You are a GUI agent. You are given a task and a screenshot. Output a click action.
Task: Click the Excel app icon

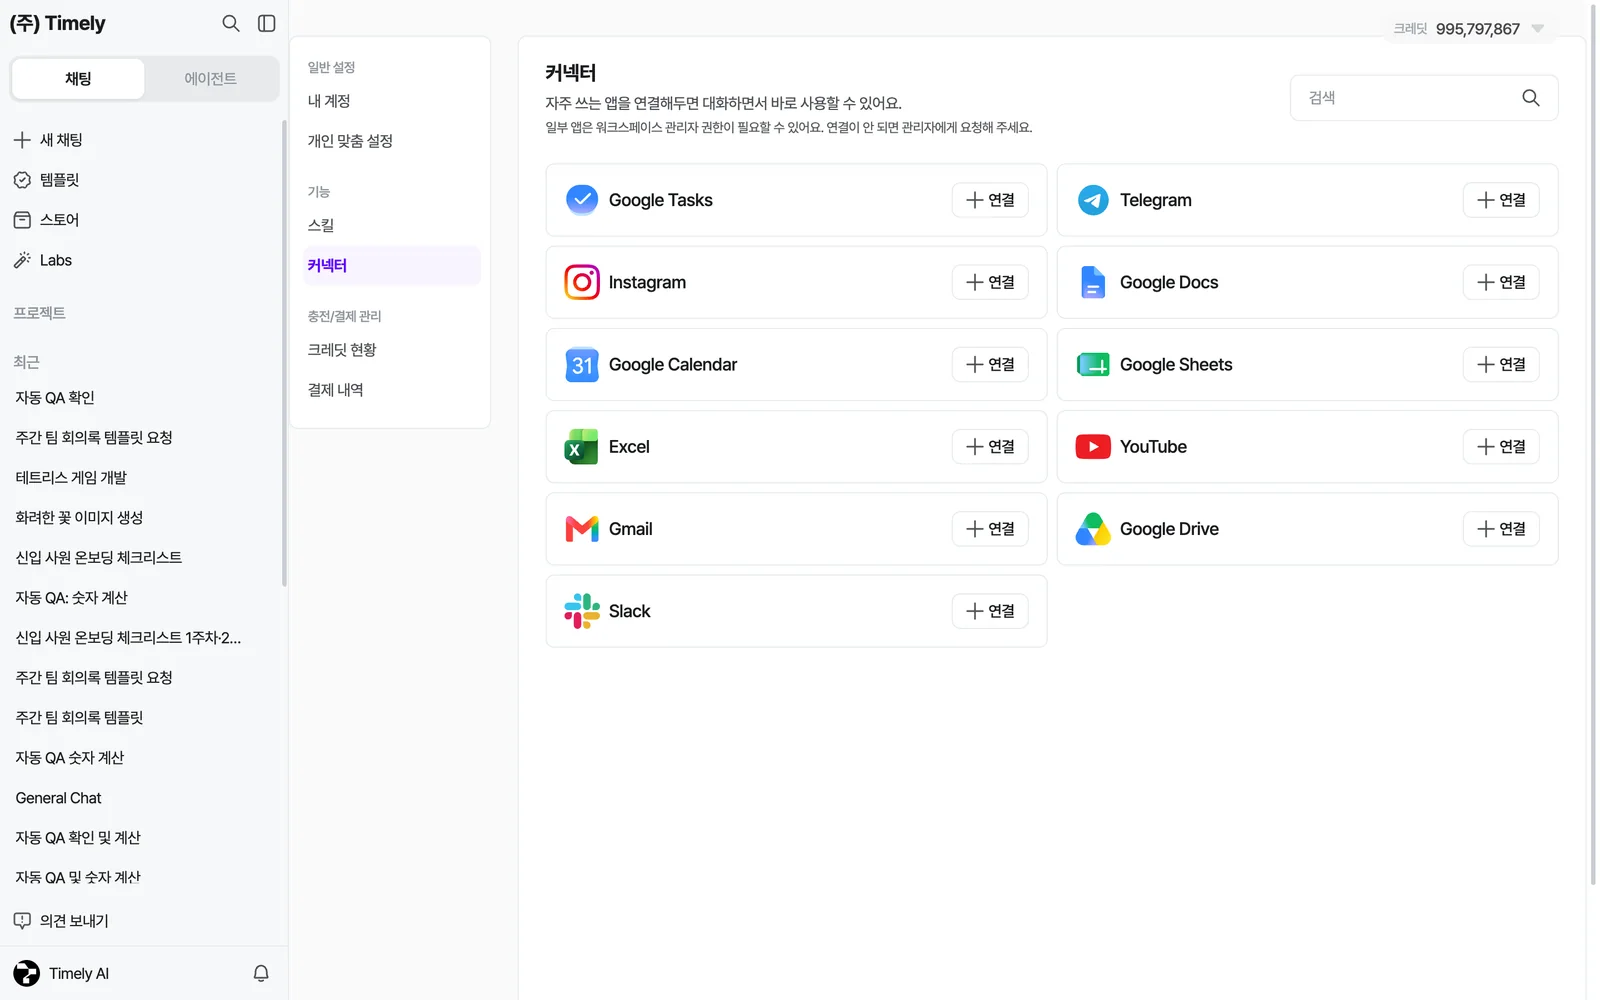(581, 447)
